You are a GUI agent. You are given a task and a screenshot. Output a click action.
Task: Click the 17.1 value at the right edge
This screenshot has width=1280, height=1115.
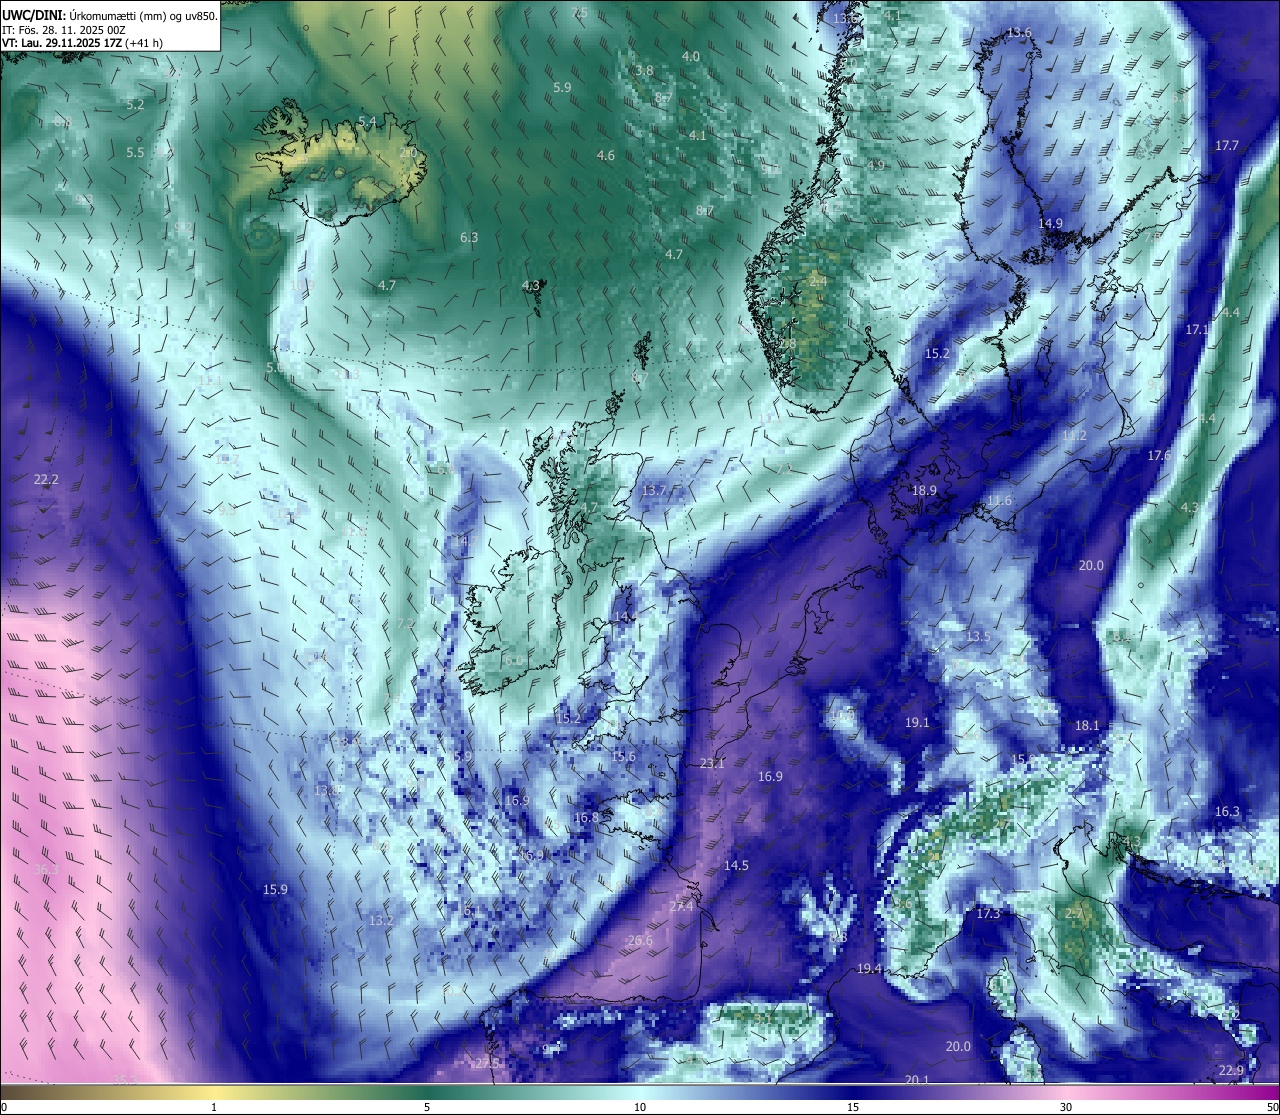pyautogui.click(x=1197, y=330)
